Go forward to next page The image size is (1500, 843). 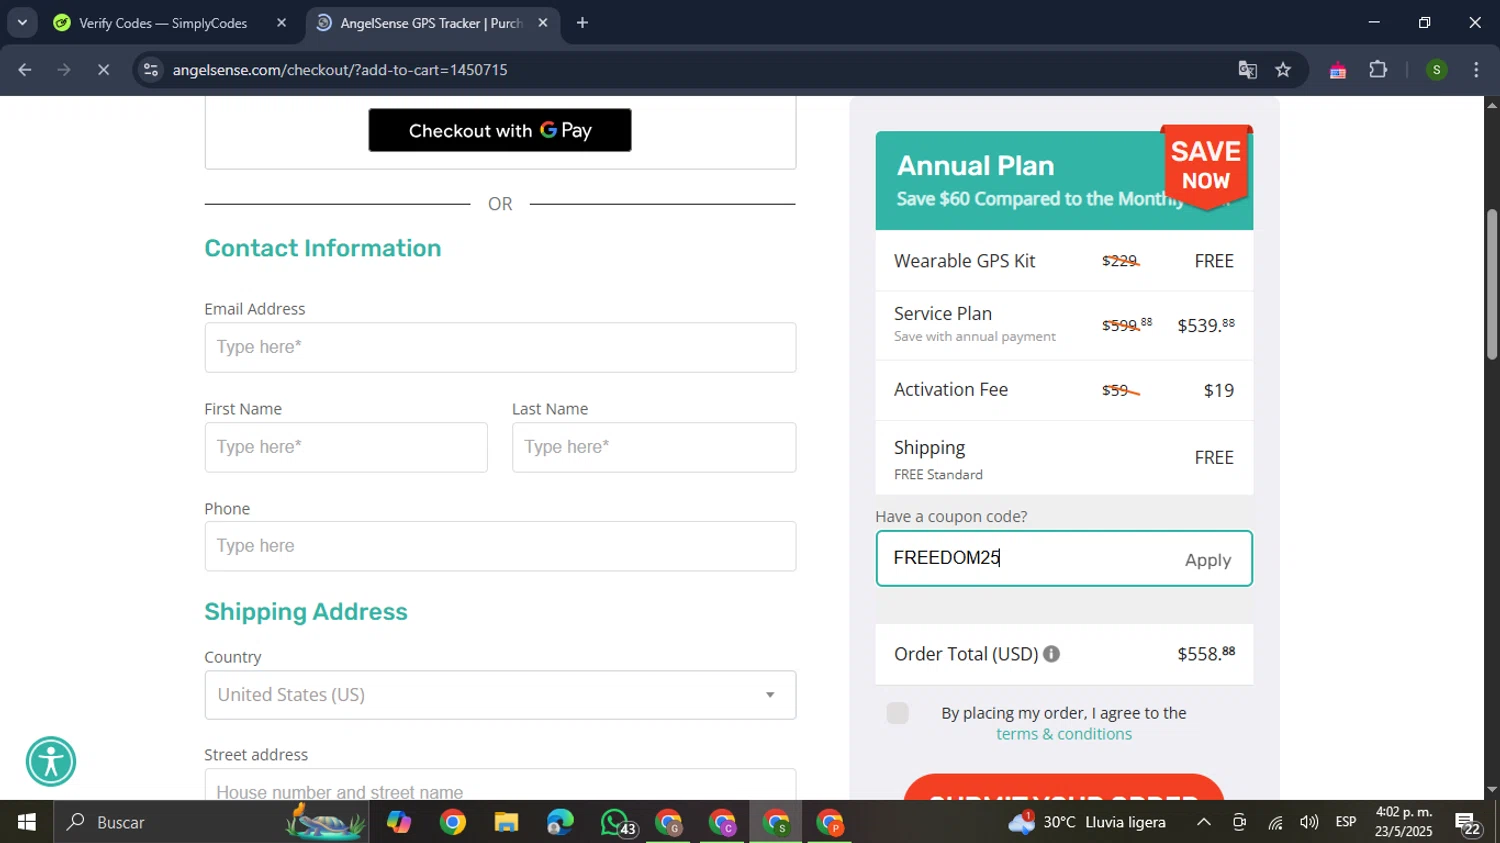click(64, 70)
